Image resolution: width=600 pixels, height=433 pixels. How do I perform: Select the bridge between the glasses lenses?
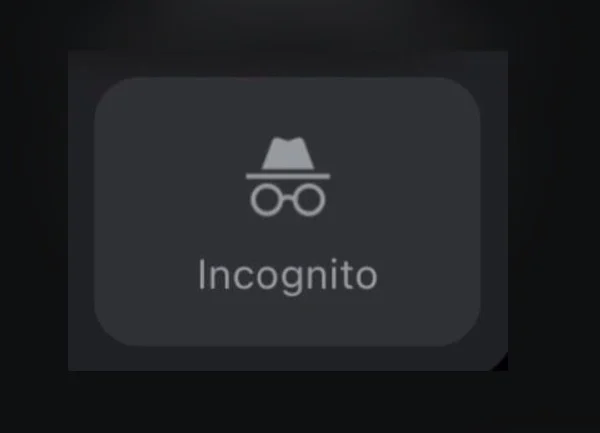click(288, 197)
